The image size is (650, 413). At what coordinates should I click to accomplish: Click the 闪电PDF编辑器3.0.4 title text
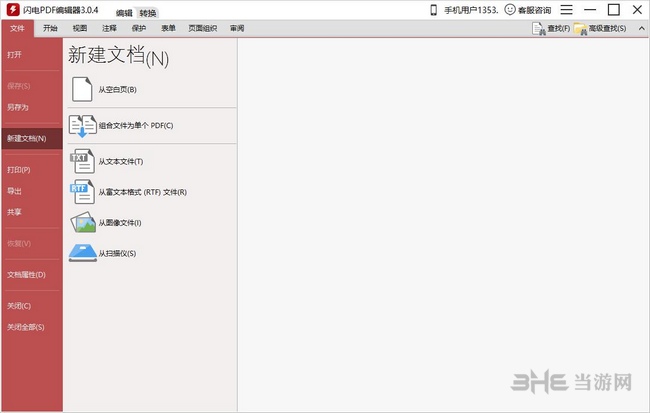[61, 10]
